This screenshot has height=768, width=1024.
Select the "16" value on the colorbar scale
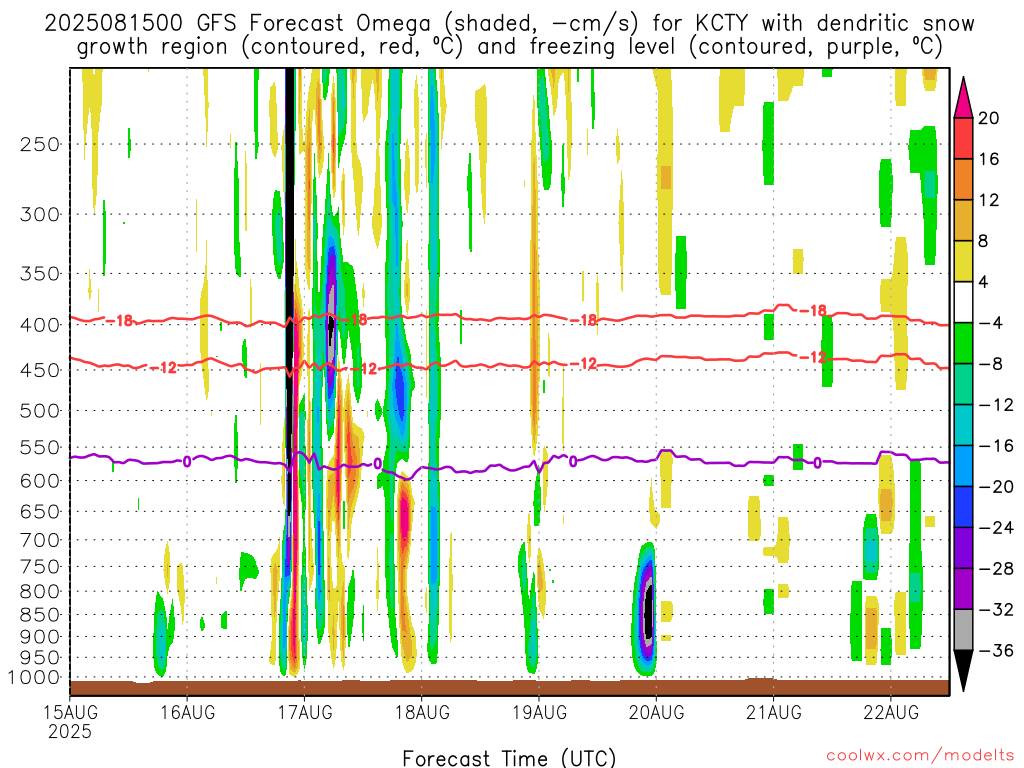(x=989, y=159)
